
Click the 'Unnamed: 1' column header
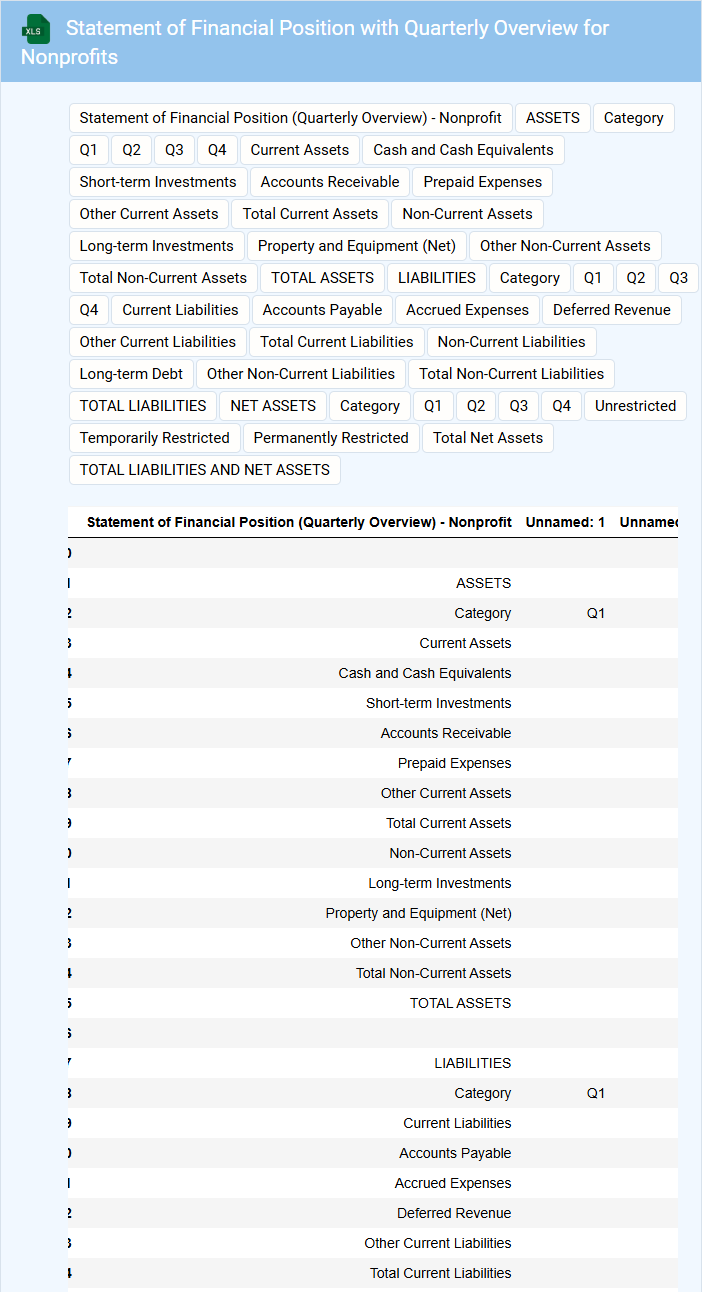click(x=565, y=522)
